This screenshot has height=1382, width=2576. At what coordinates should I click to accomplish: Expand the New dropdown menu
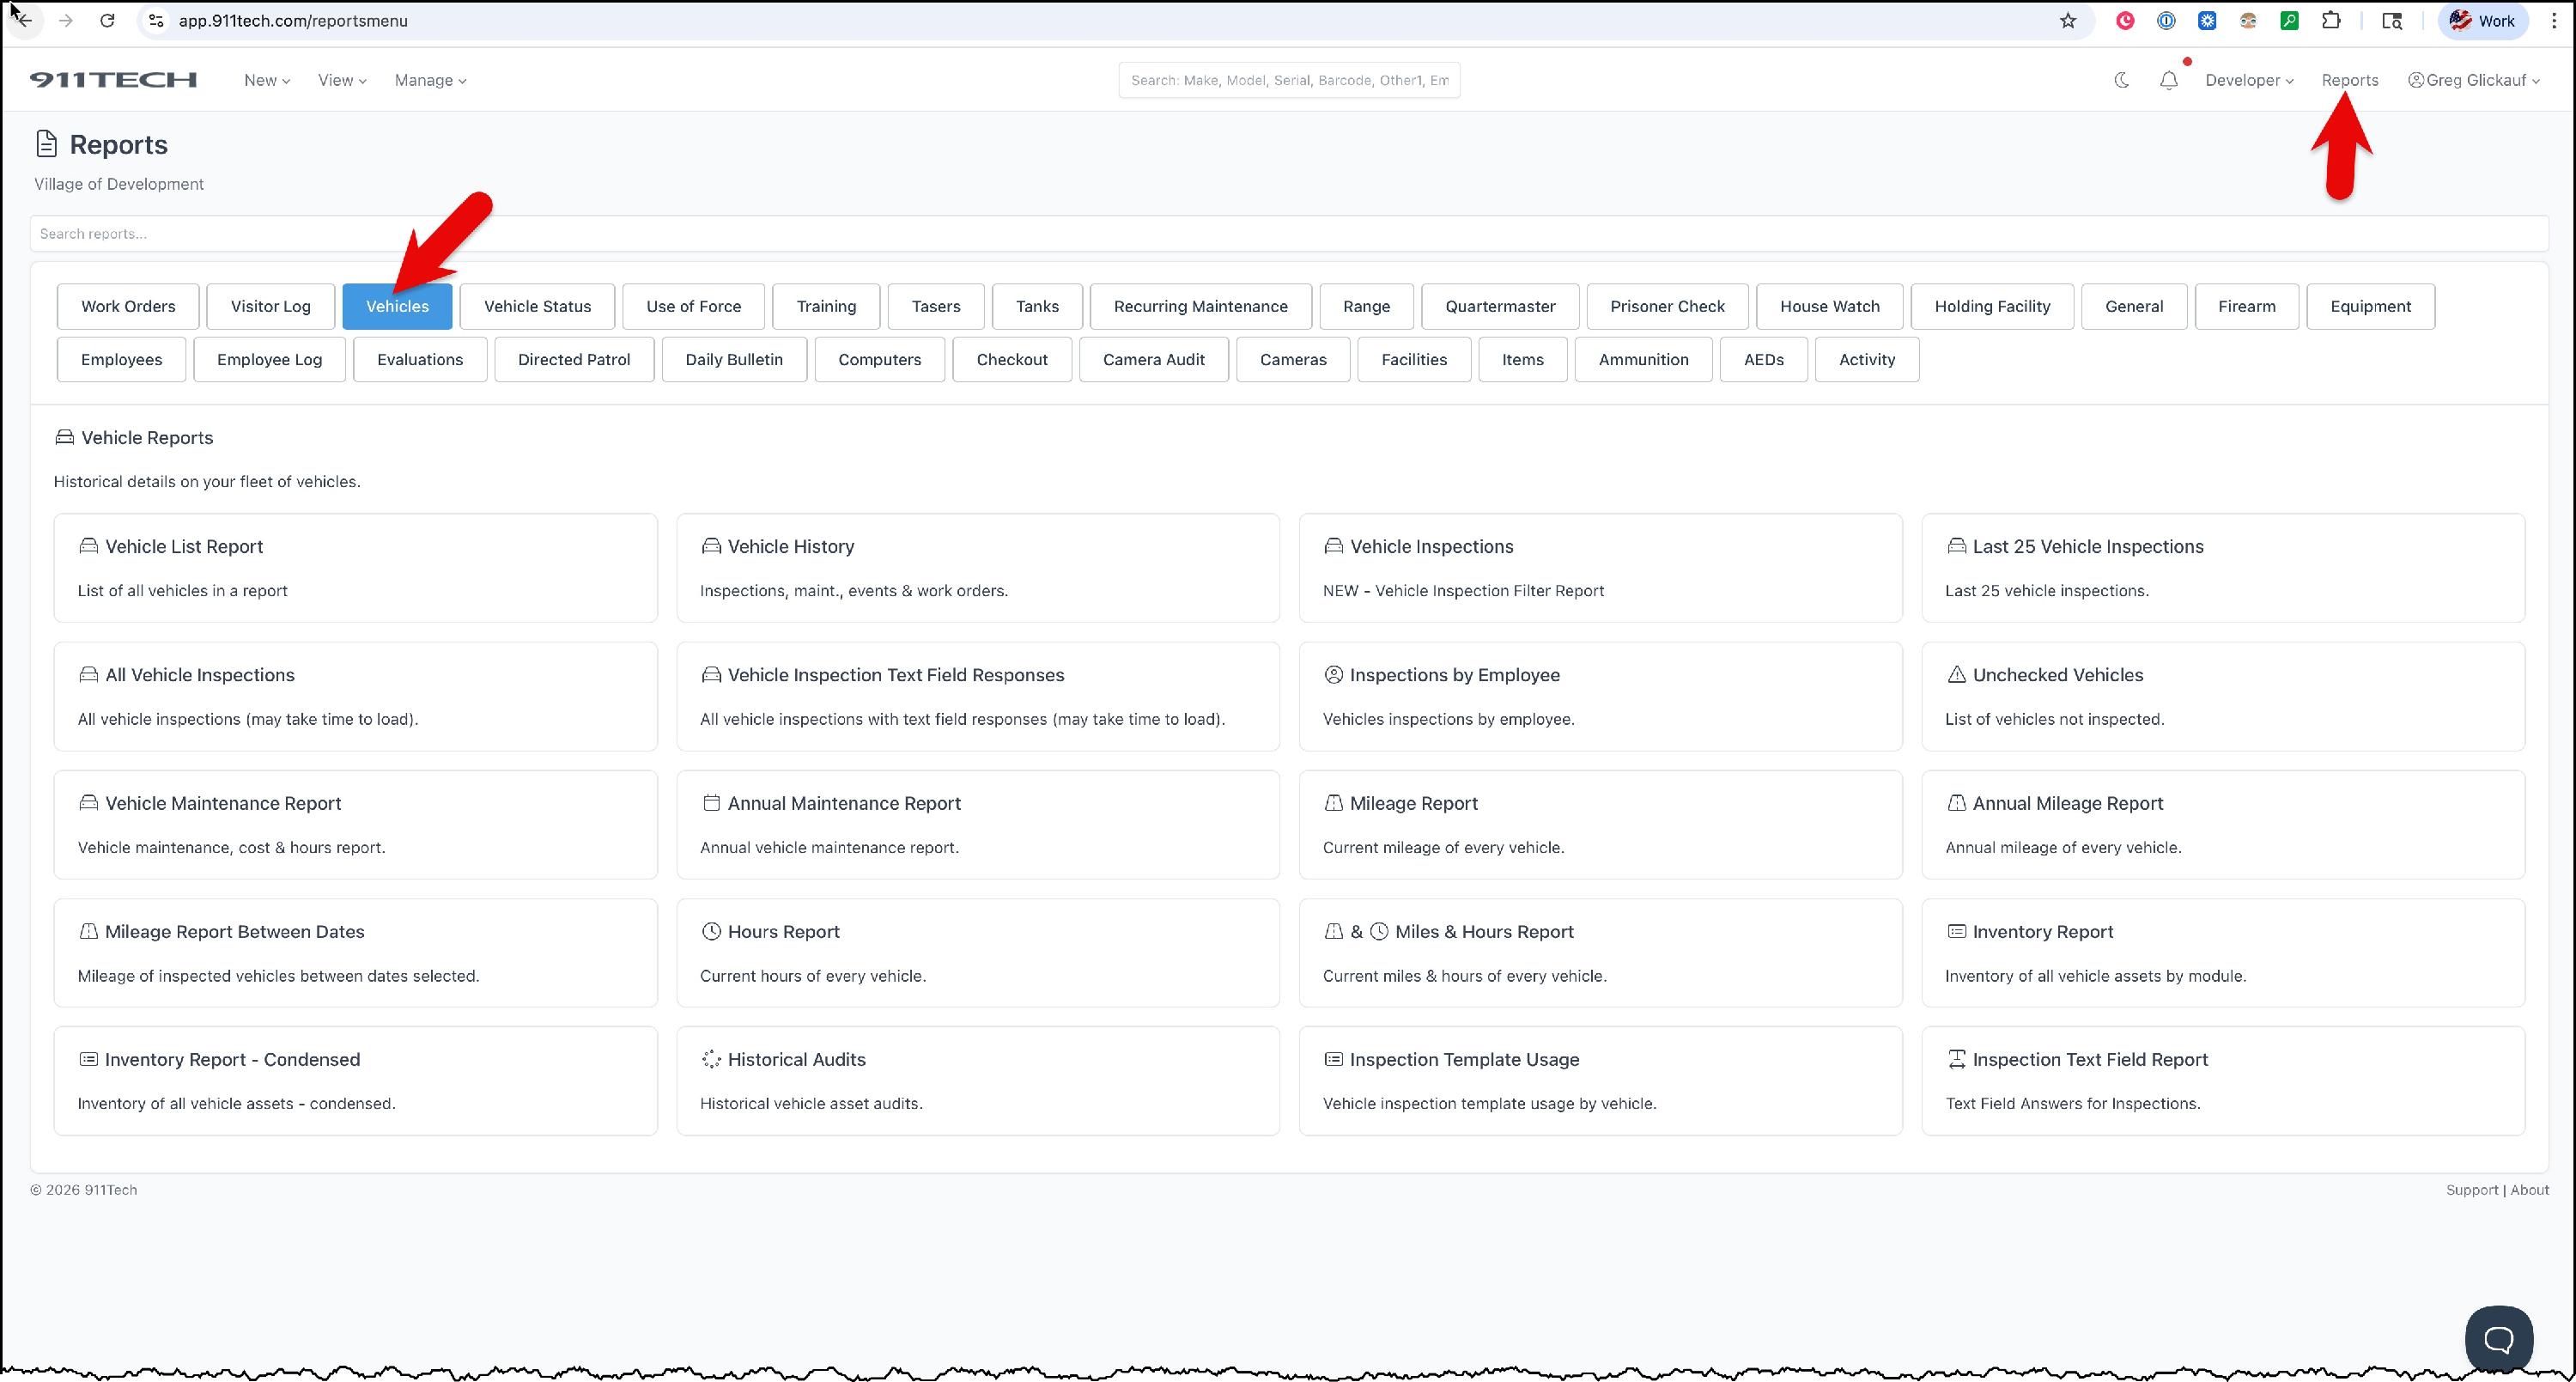266,80
